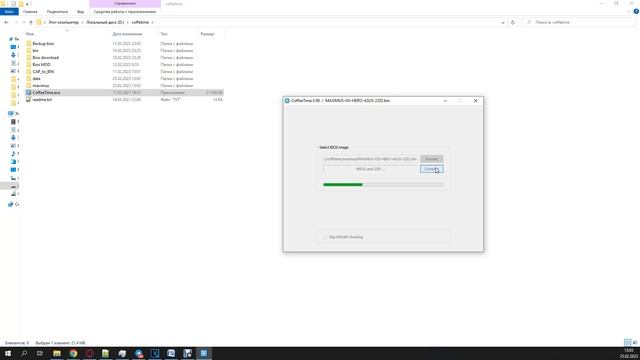Go up one folder level in Explorer
This screenshot has width=640, height=360.
31,22
